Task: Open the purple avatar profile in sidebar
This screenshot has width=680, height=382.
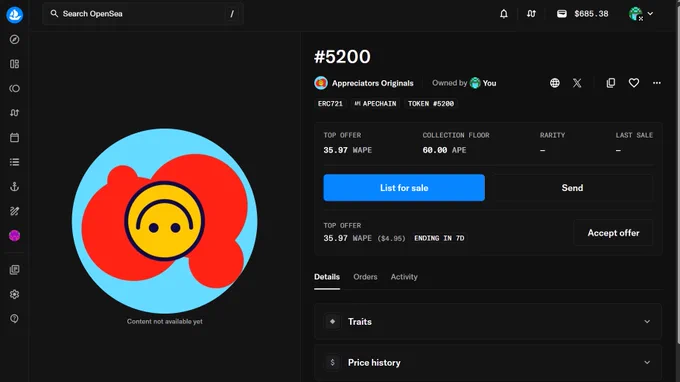Action: pyautogui.click(x=14, y=235)
